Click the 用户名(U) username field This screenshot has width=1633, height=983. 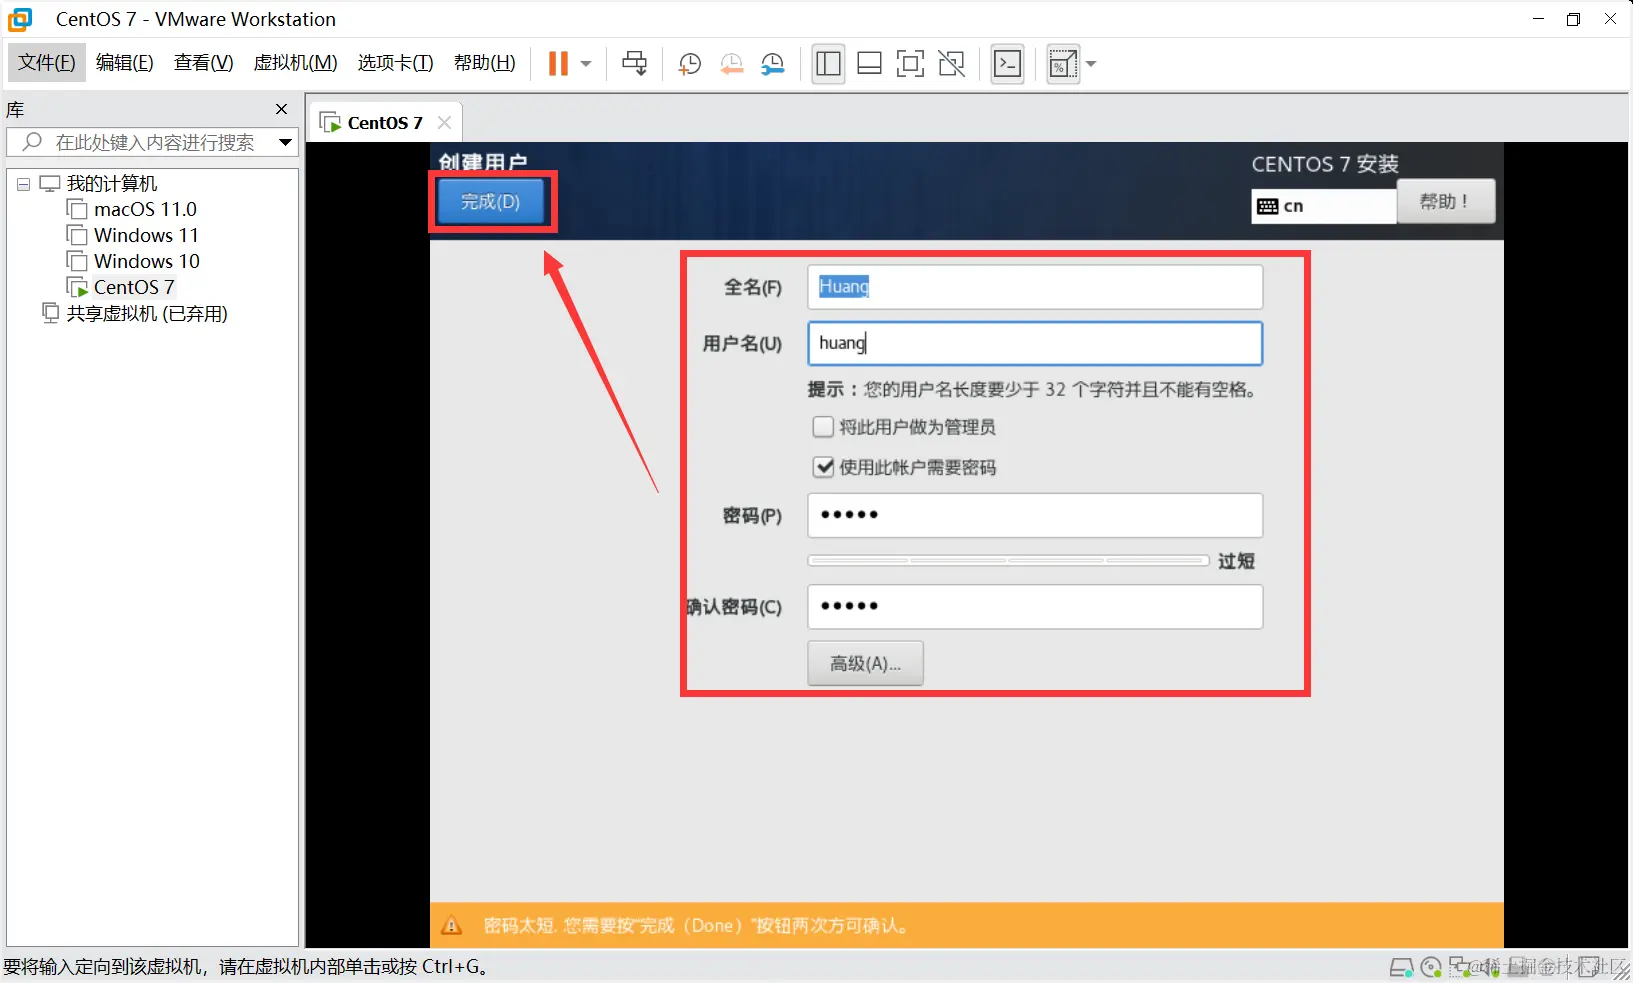pyautogui.click(x=1035, y=343)
